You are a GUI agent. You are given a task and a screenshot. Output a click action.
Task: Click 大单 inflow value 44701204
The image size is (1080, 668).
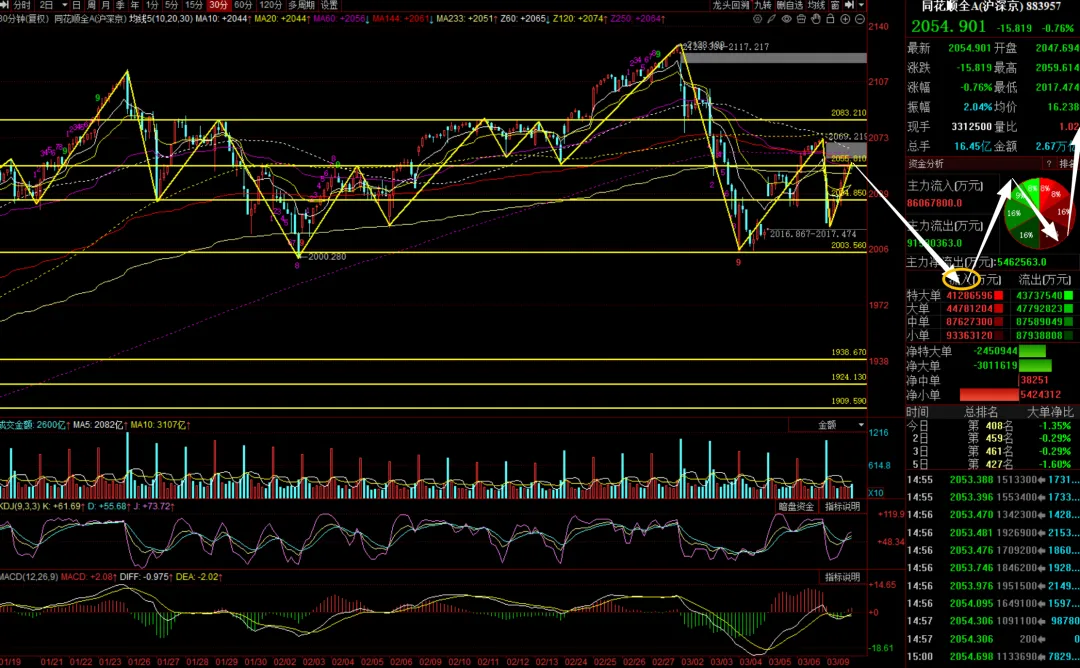[969, 309]
